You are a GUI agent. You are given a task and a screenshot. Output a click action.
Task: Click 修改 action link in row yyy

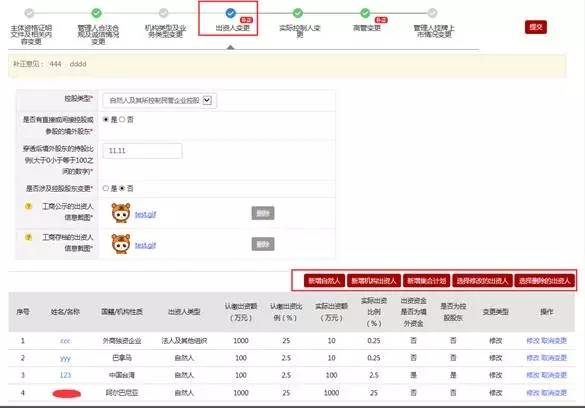point(533,358)
